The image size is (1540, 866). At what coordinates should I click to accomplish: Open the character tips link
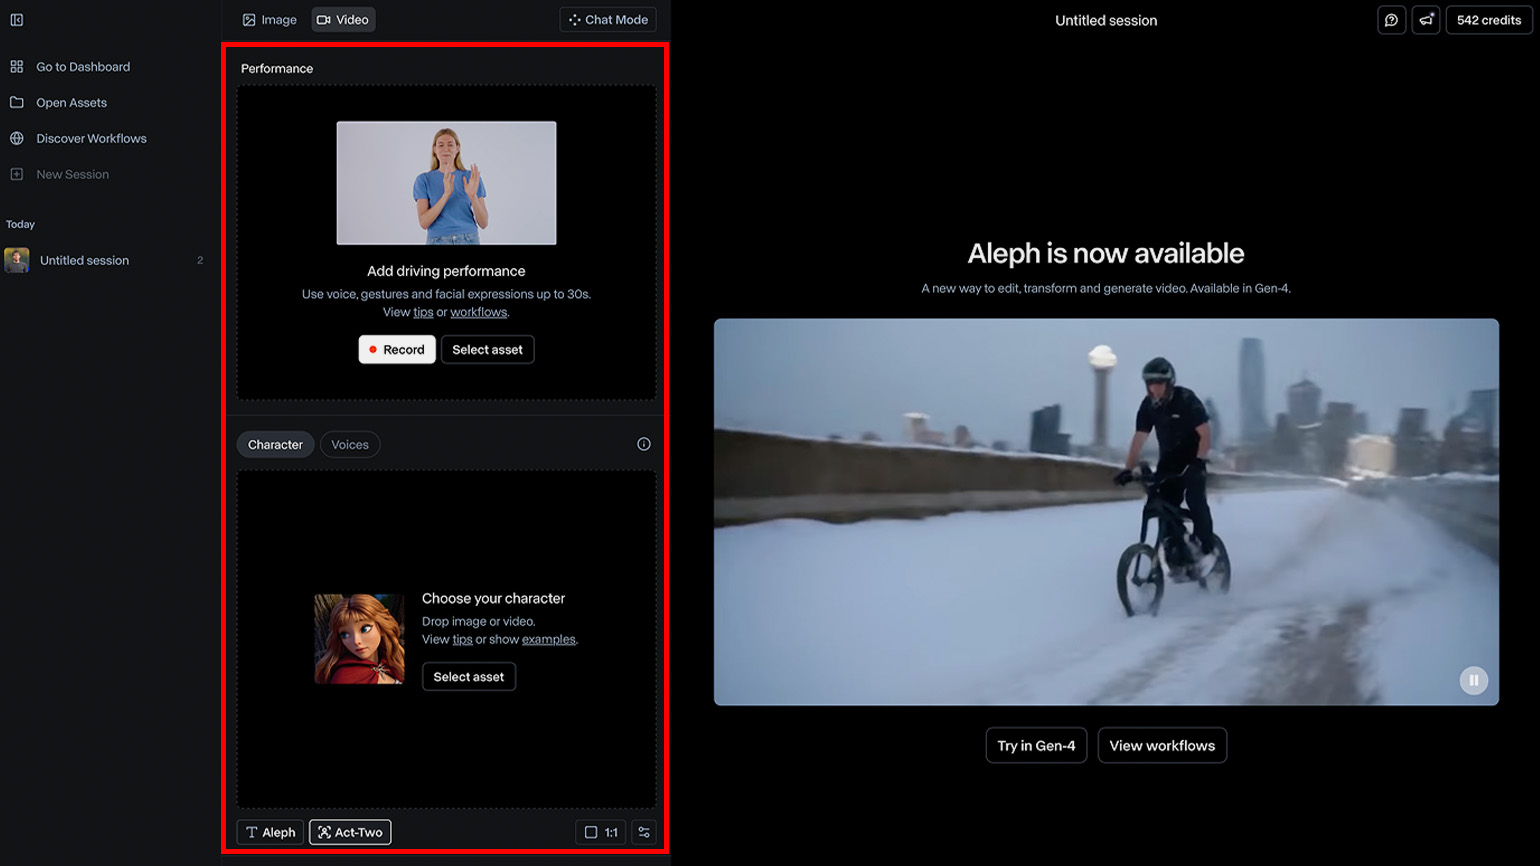(x=462, y=640)
